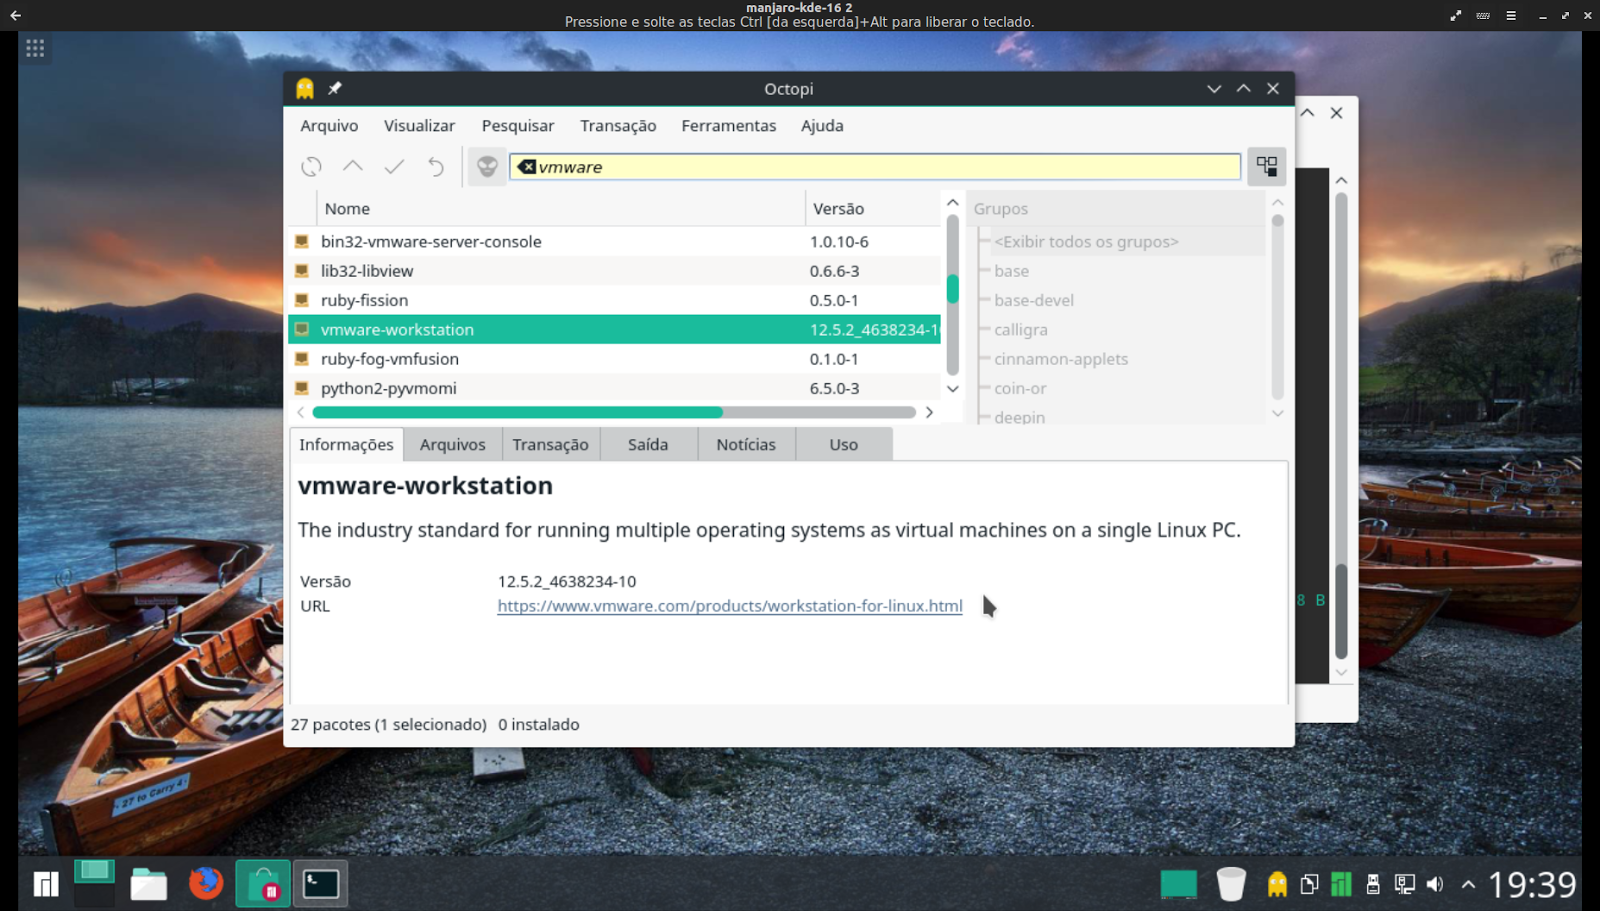Click the rollback undo toolbar icon
This screenshot has height=911, width=1600.
435,167
